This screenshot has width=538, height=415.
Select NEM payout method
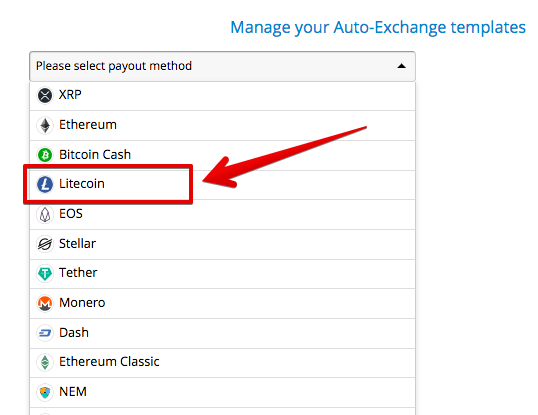[222, 393]
